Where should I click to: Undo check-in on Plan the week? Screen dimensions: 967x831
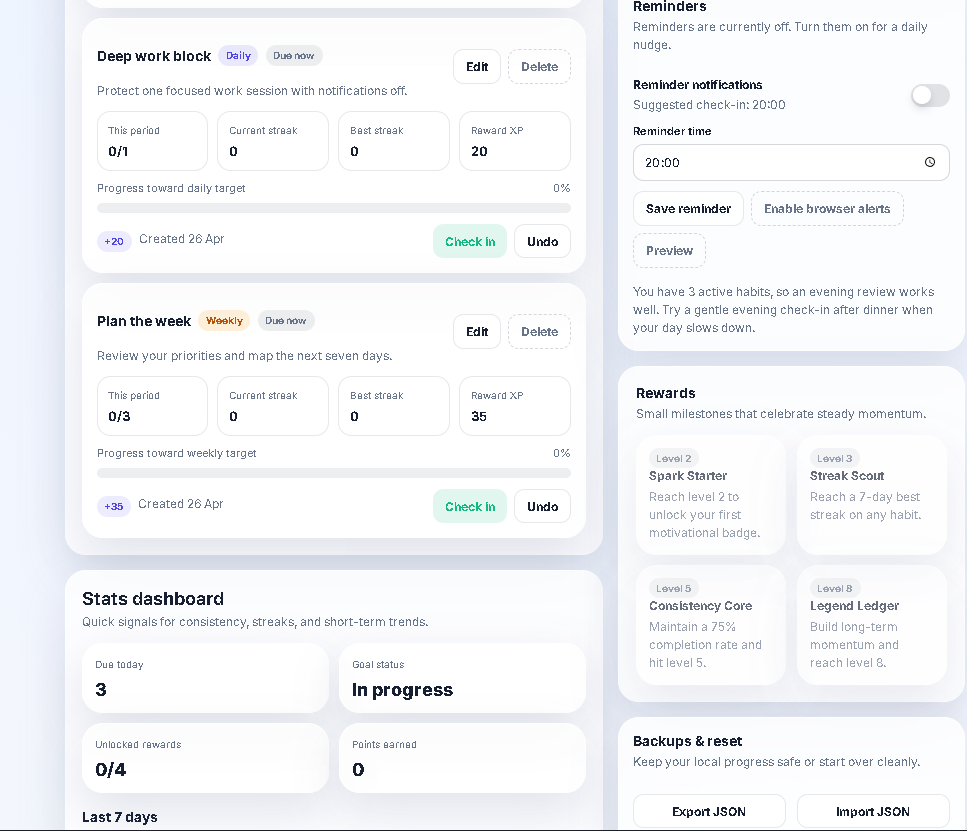click(x=542, y=506)
